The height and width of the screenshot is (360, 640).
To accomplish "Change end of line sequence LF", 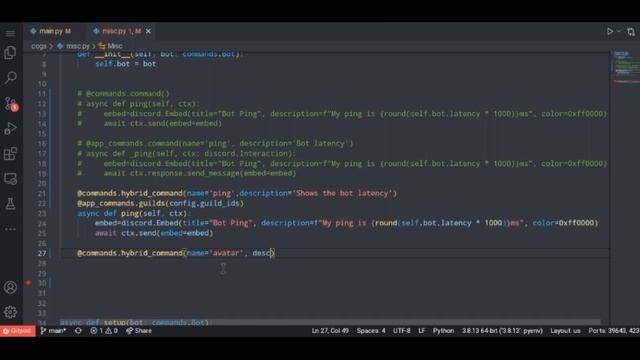I will tap(422, 331).
